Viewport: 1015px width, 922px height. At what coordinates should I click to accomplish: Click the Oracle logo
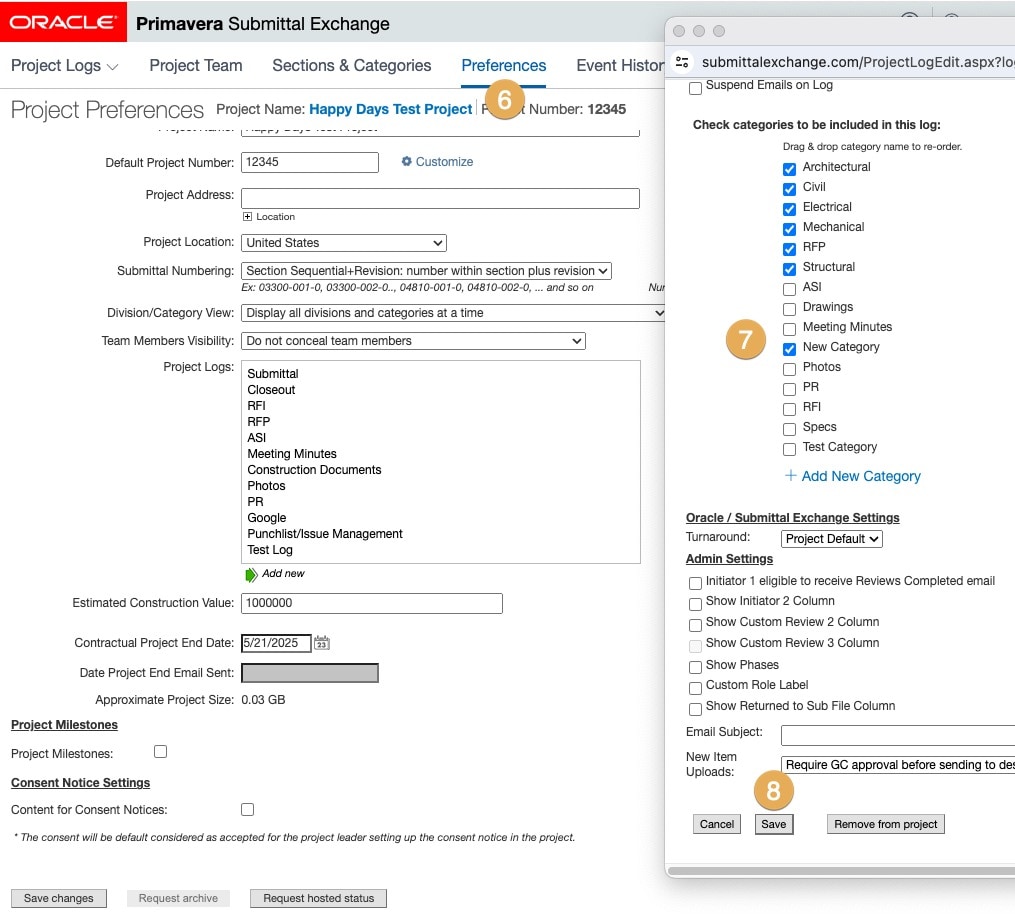[63, 22]
